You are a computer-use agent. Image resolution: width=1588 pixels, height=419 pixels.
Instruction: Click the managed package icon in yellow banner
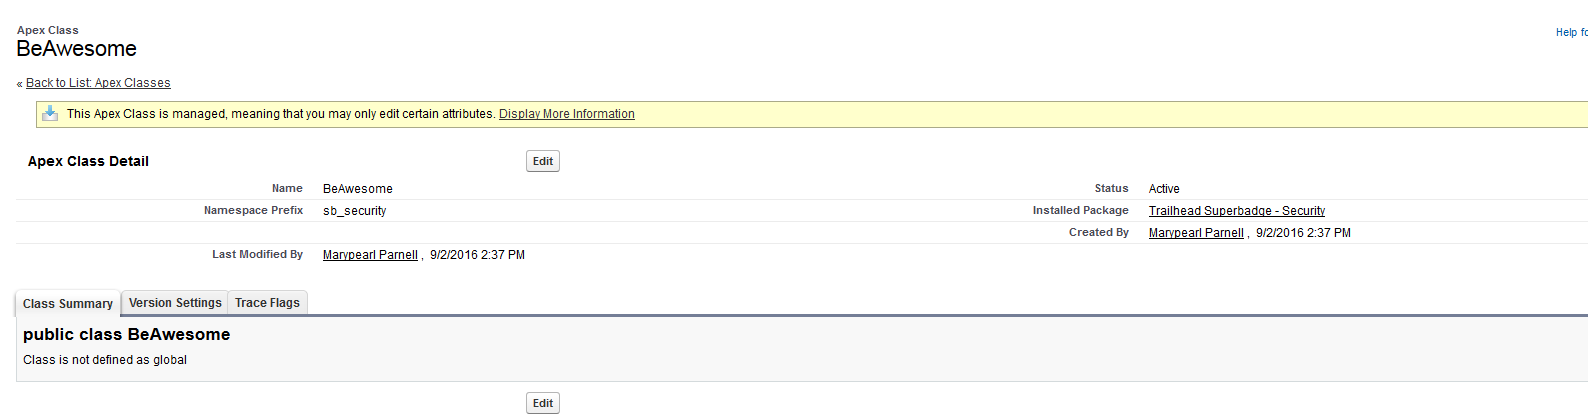pyautogui.click(x=50, y=114)
